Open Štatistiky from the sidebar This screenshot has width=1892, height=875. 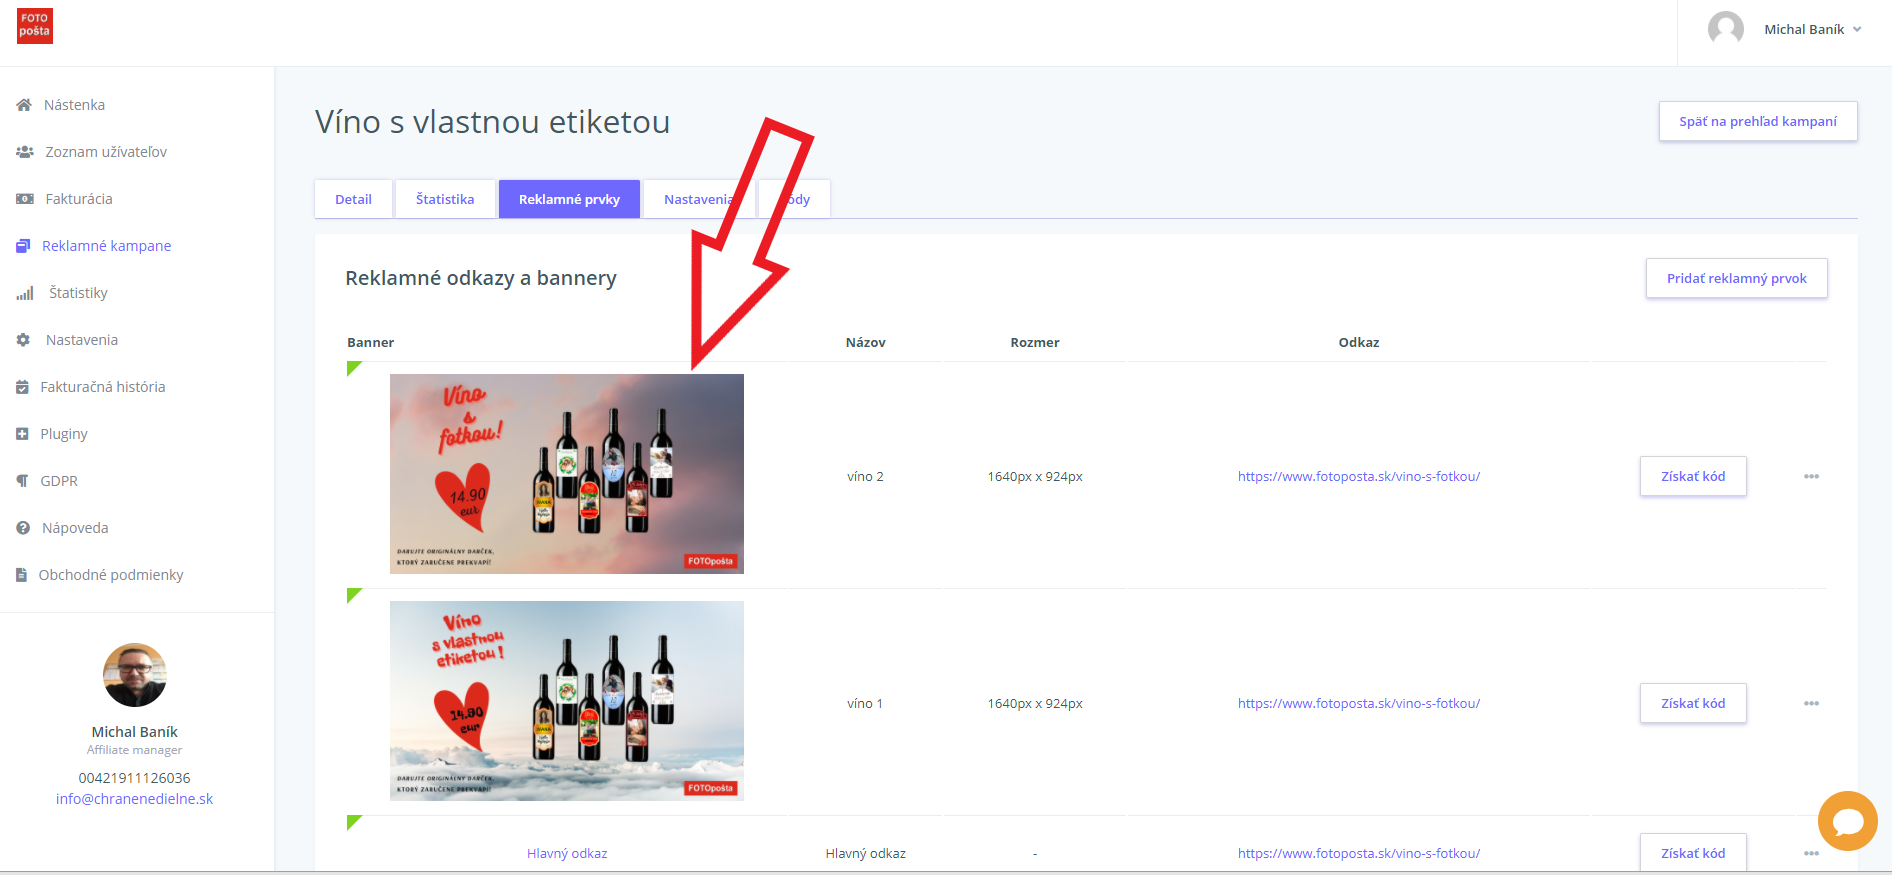click(78, 293)
